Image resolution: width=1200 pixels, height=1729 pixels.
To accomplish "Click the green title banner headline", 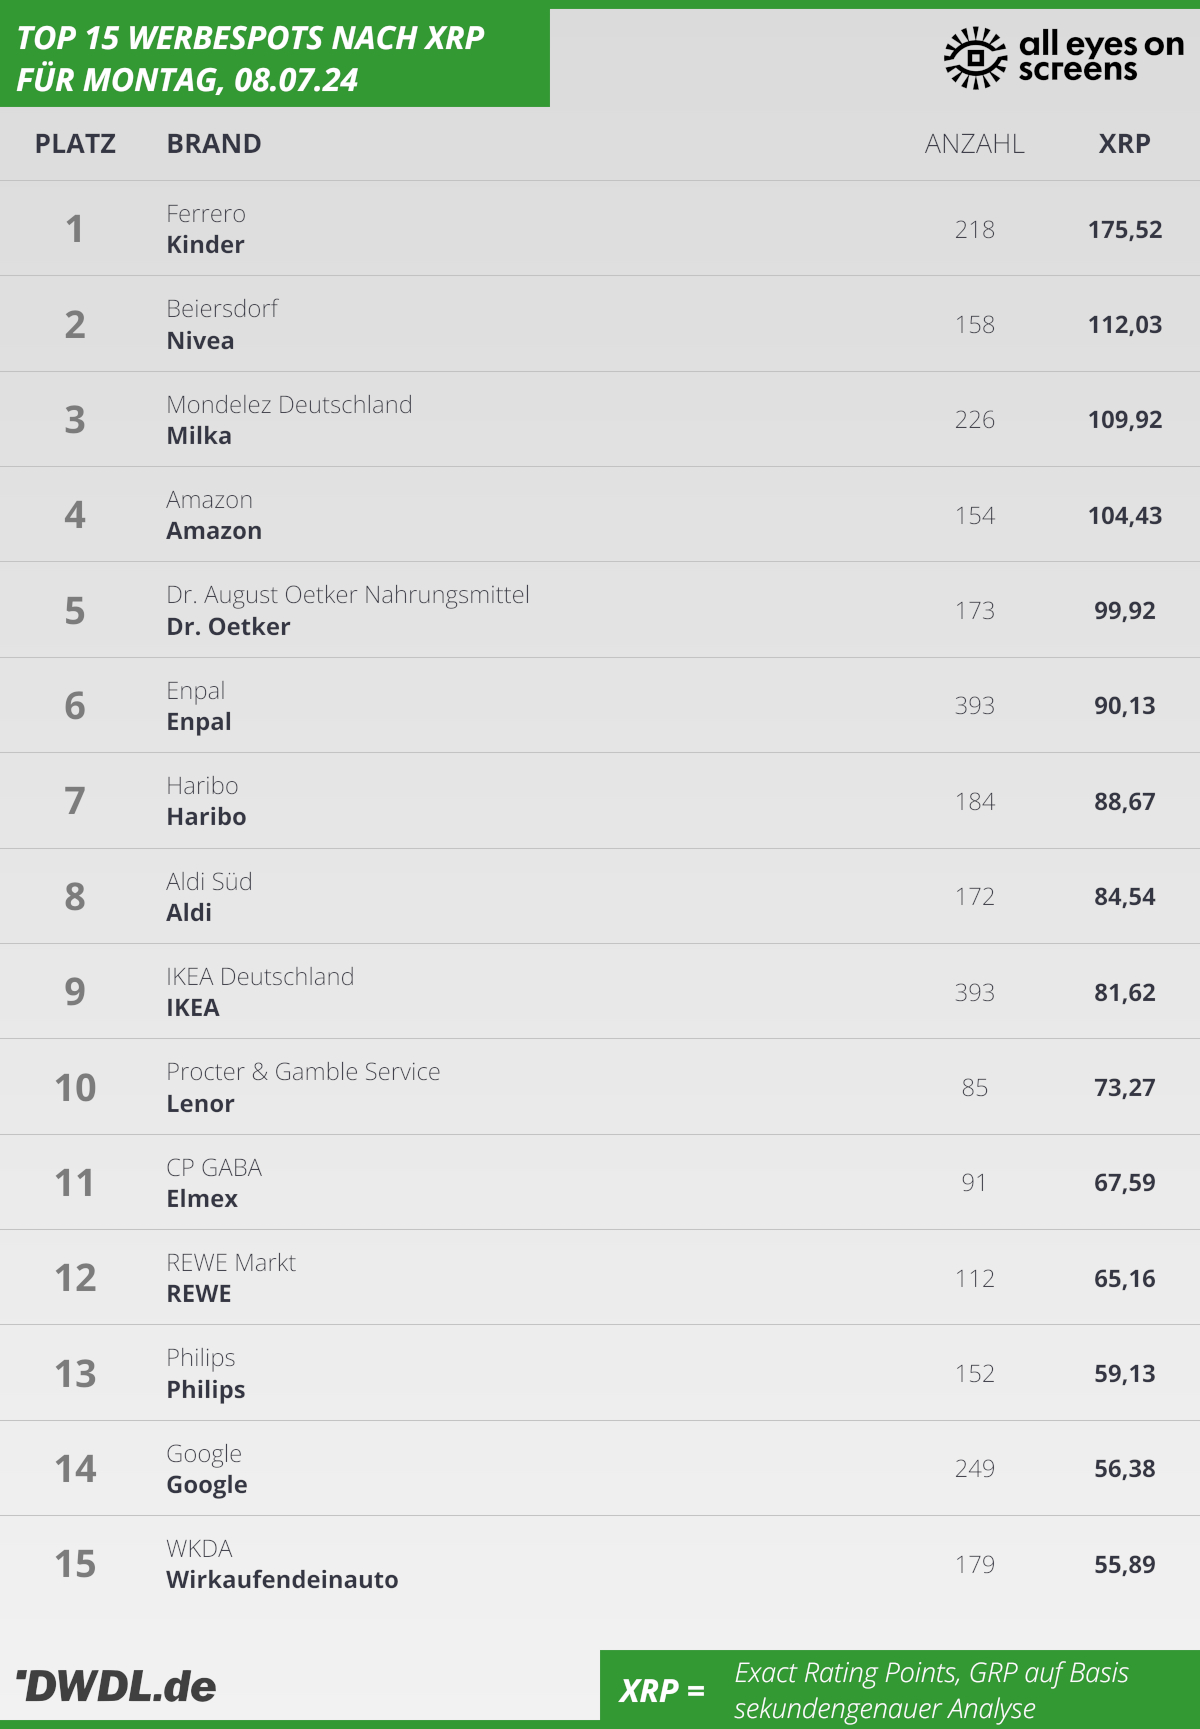I will pyautogui.click(x=250, y=58).
